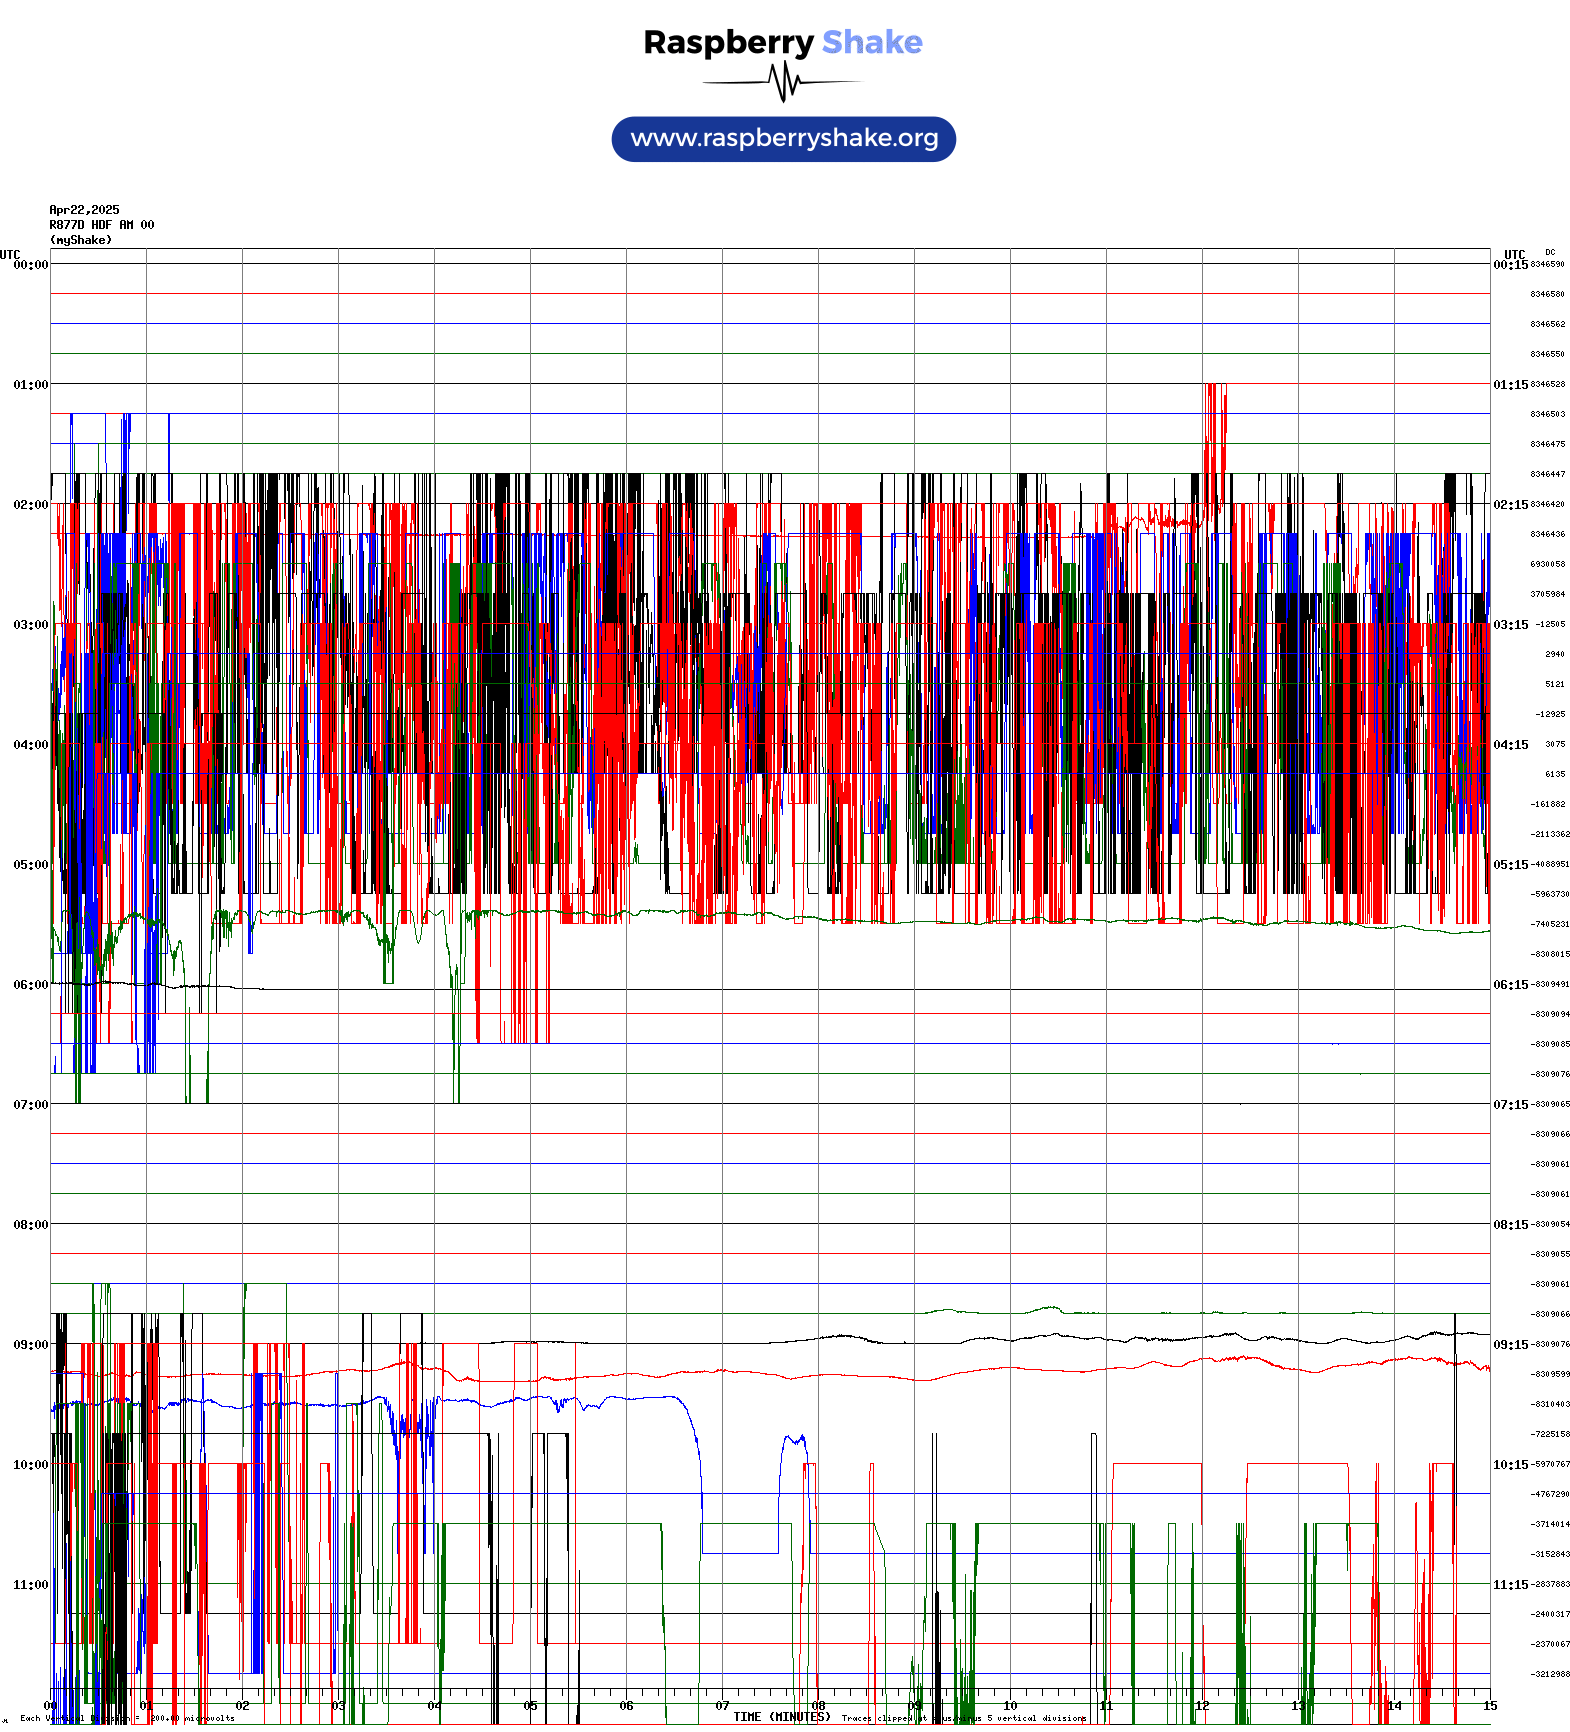
Task: Click the 07:15 right-side time label
Action: [1510, 1105]
